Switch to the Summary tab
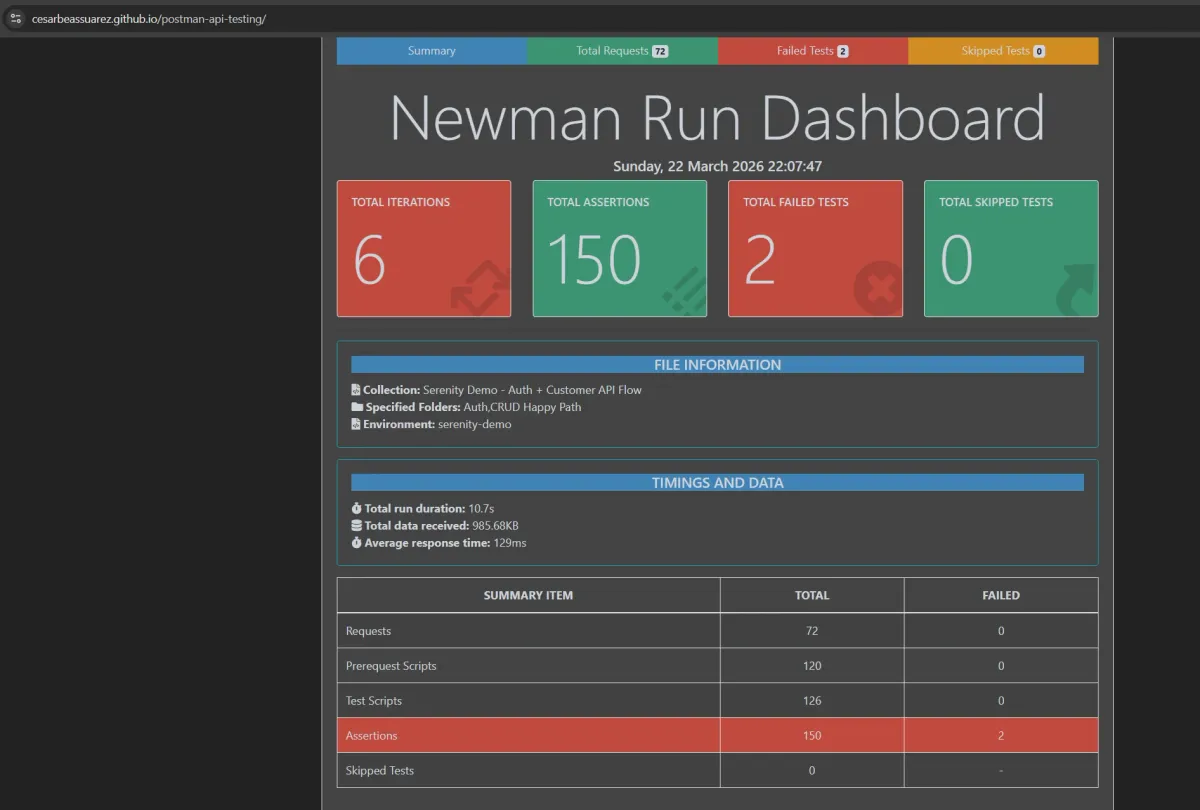1200x810 pixels. [x=431, y=50]
